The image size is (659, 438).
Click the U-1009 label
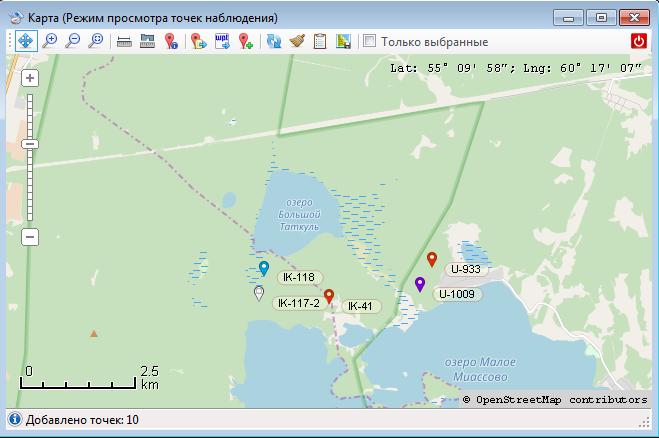[457, 294]
